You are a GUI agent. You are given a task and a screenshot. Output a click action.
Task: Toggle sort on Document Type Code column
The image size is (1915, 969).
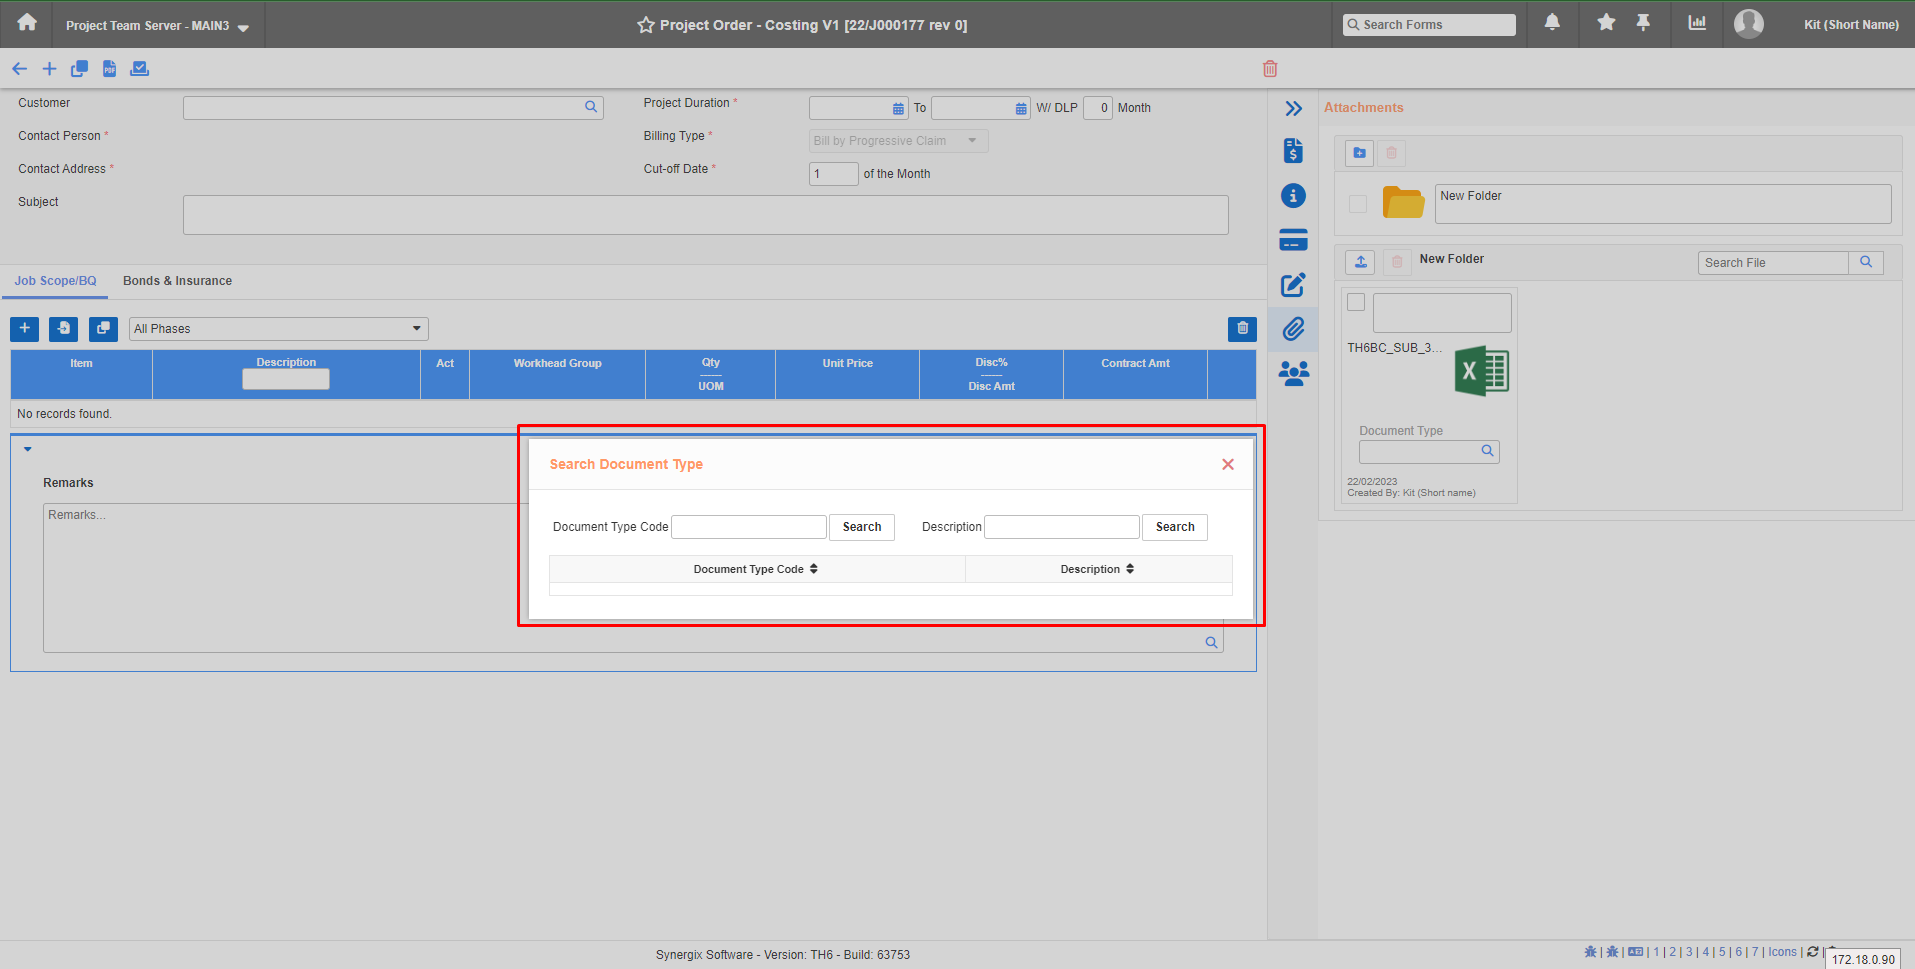click(815, 568)
